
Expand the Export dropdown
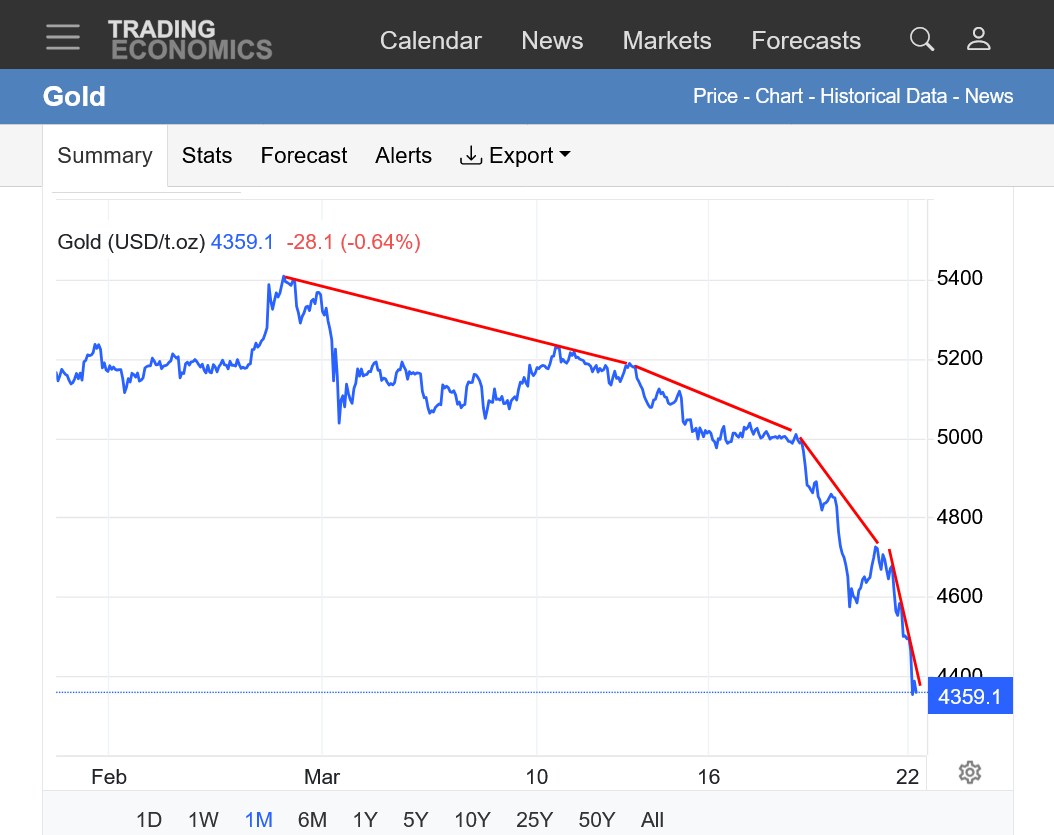pos(515,156)
